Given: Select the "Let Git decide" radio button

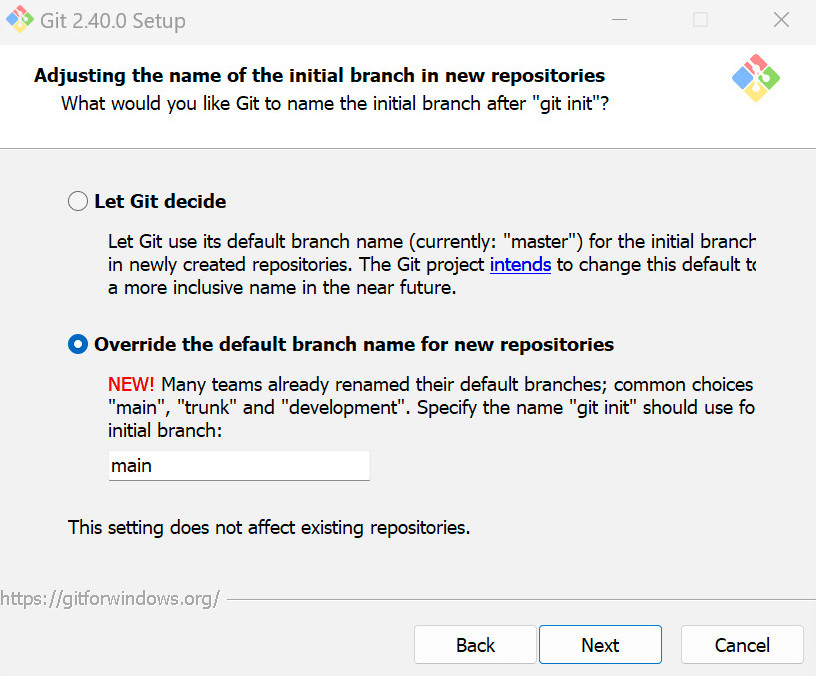Looking at the screenshot, I should tap(77, 200).
